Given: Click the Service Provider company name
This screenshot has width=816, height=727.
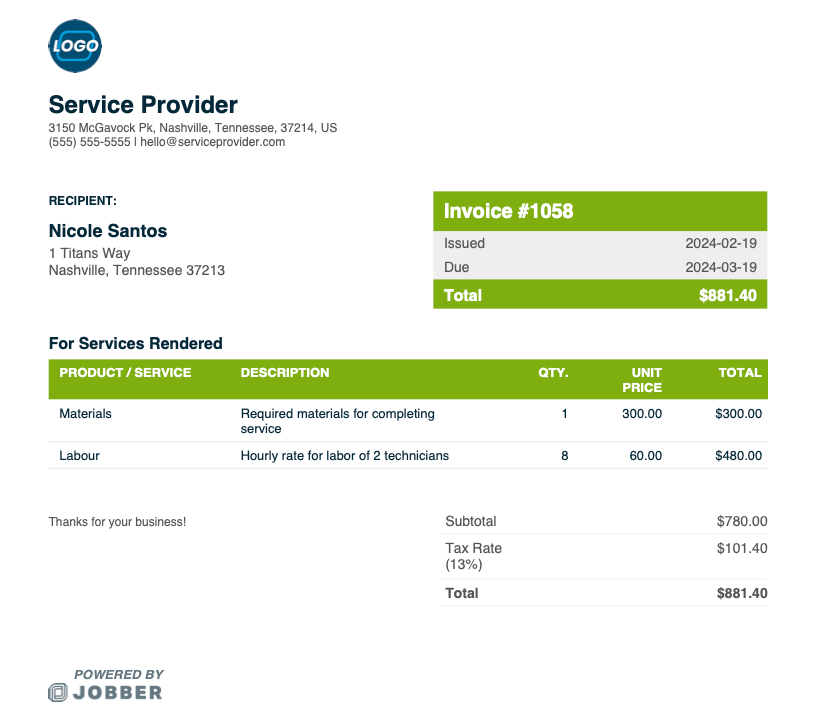Looking at the screenshot, I should (143, 104).
